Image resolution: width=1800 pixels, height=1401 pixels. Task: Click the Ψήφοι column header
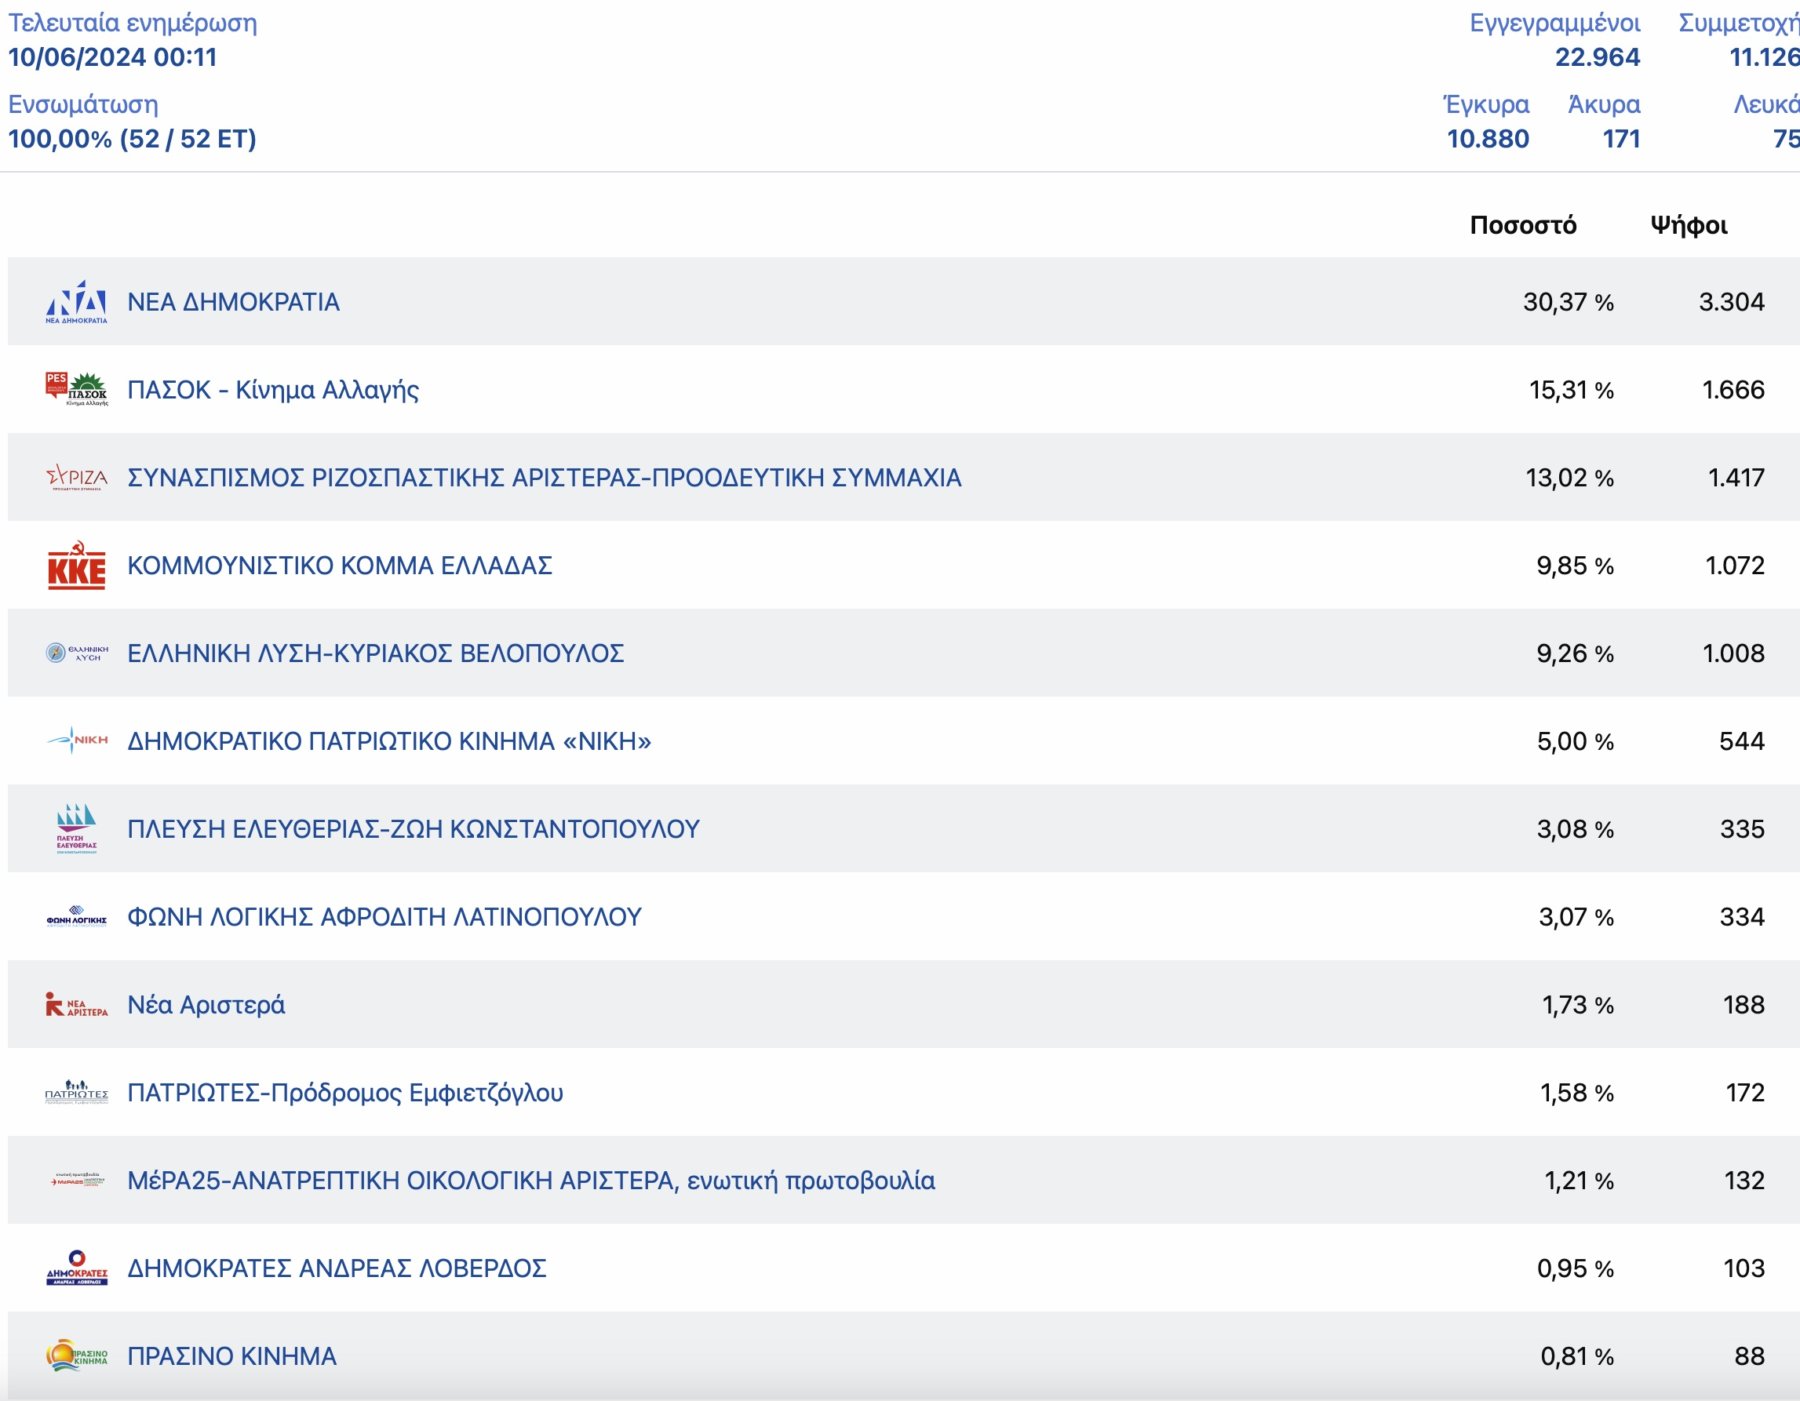(1688, 225)
